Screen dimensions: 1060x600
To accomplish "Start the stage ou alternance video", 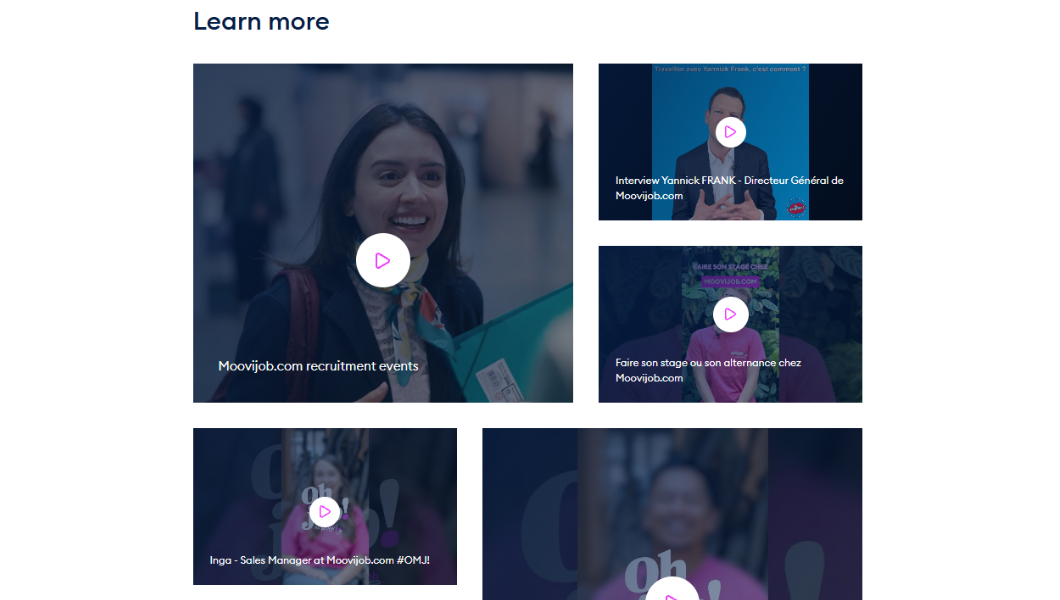I will pos(730,314).
